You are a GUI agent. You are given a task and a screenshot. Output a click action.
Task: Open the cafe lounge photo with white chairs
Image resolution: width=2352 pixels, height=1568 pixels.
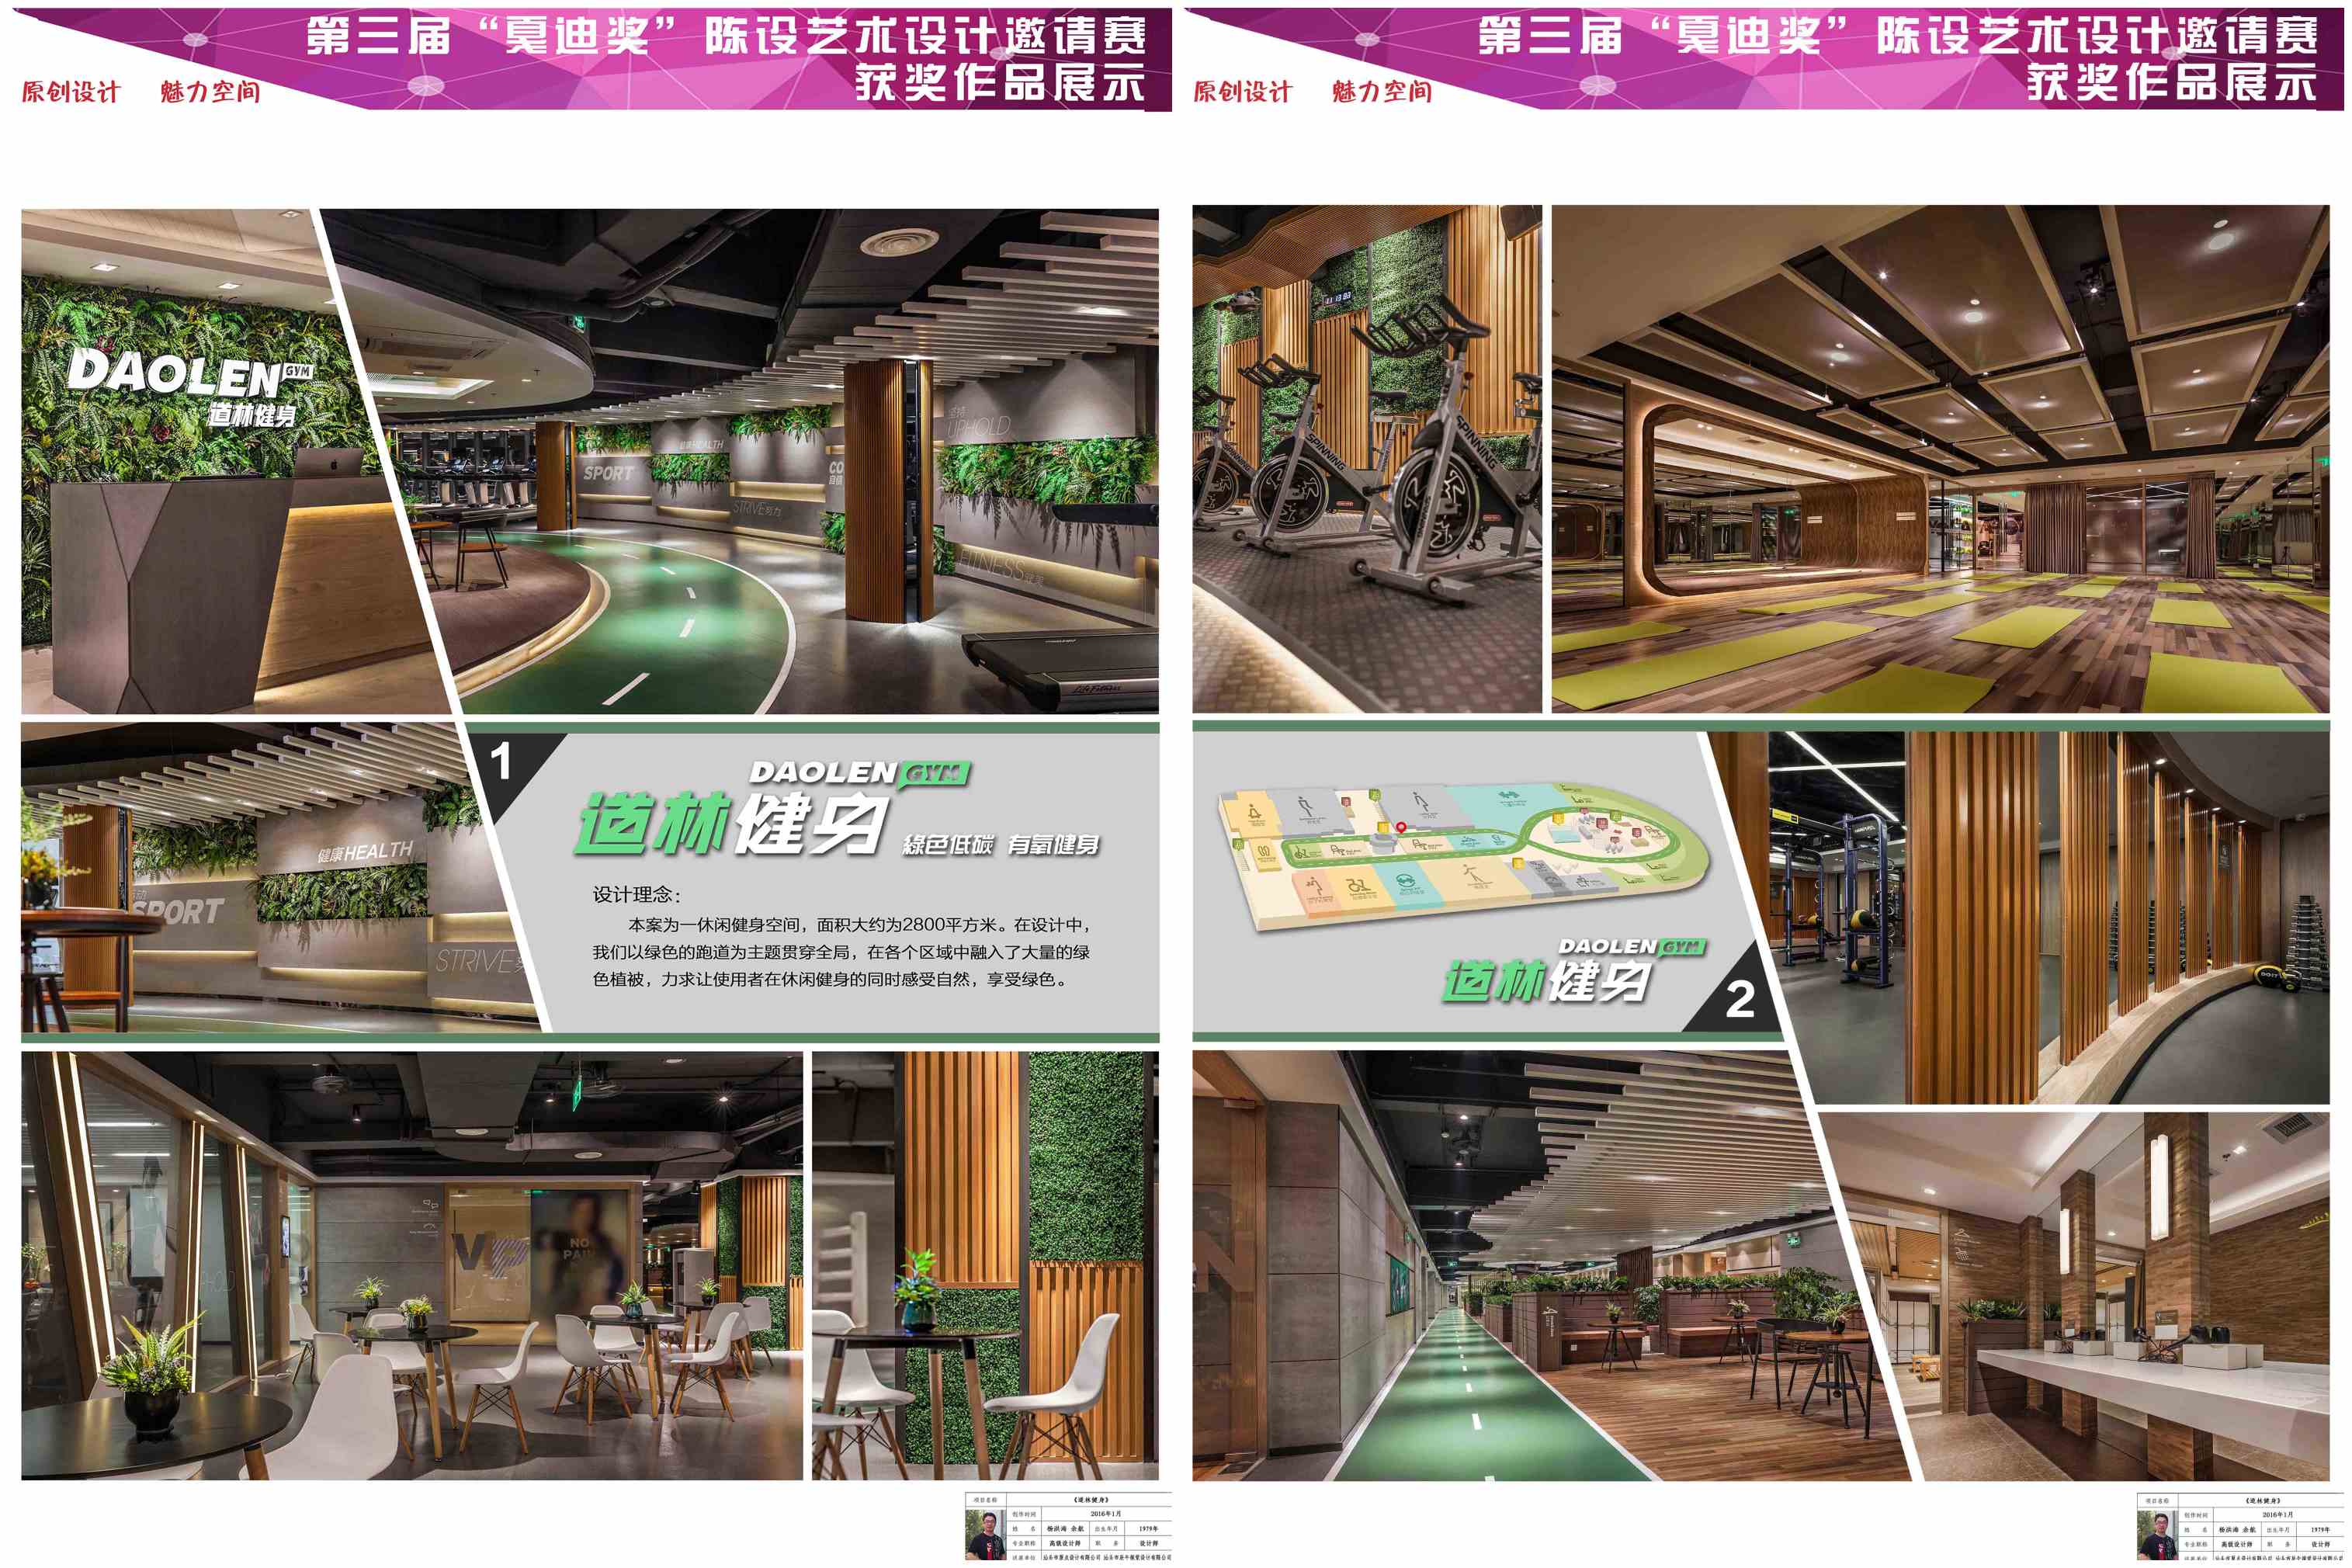412,1266
